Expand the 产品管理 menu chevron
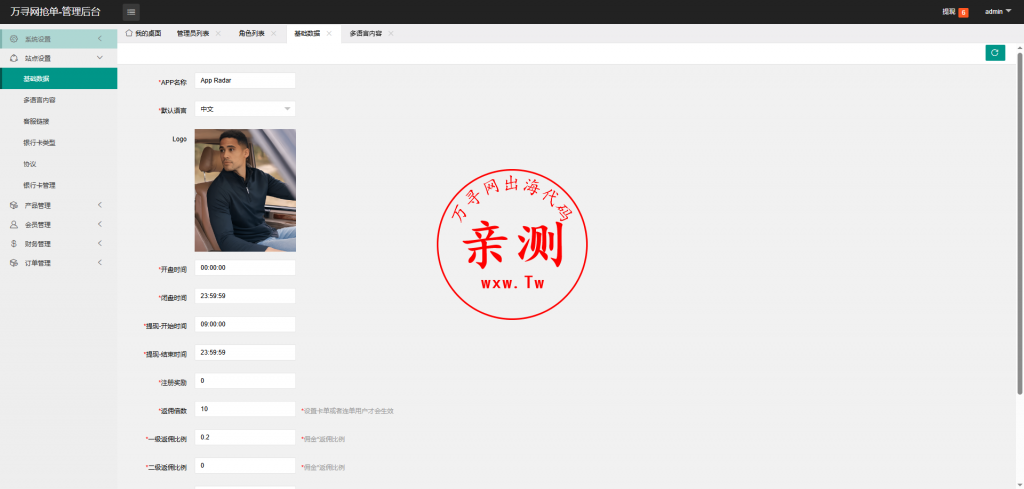 click(100, 206)
